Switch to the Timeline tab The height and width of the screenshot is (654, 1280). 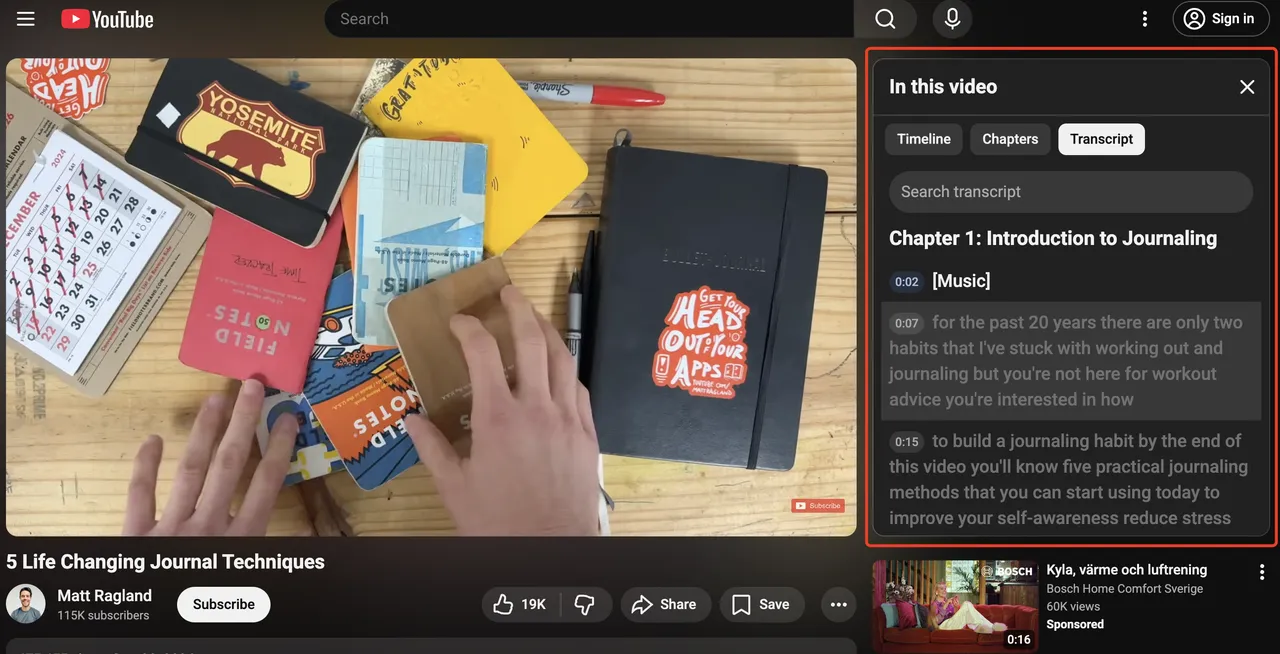click(x=924, y=139)
